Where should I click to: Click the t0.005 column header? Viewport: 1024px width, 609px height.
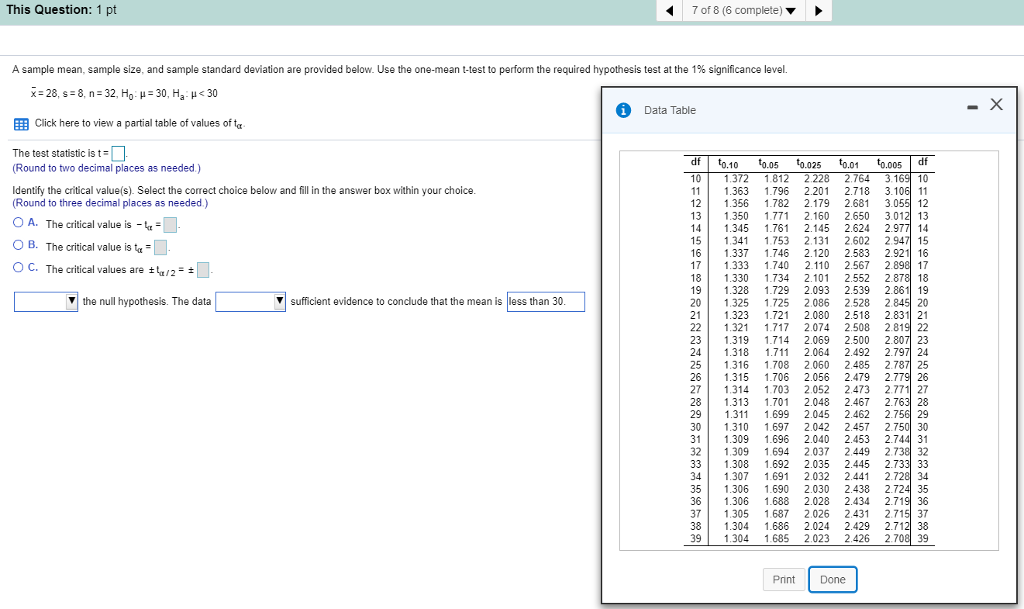coord(889,163)
